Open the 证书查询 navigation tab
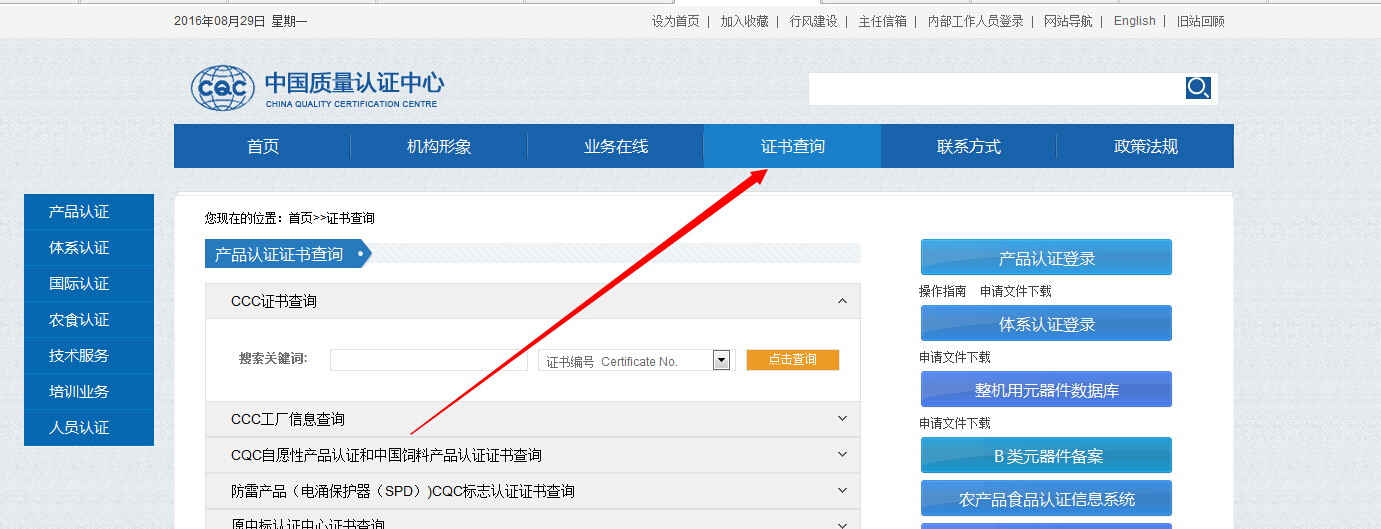The width and height of the screenshot is (1381, 529). [x=792, y=147]
